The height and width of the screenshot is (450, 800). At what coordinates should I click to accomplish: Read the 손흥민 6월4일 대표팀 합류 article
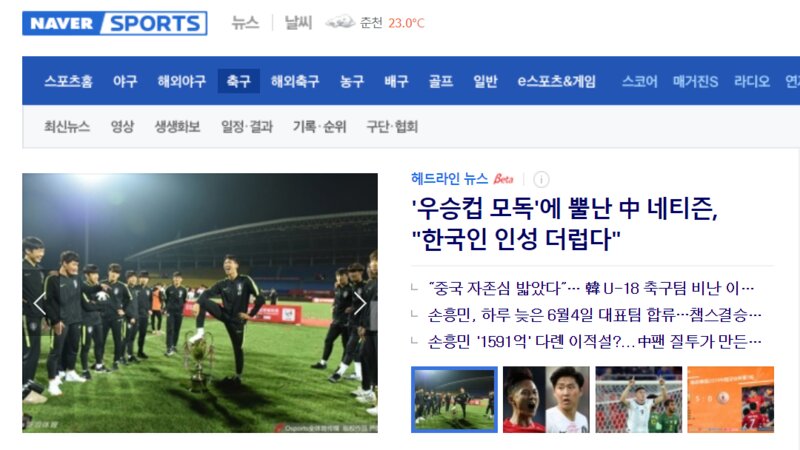point(594,315)
